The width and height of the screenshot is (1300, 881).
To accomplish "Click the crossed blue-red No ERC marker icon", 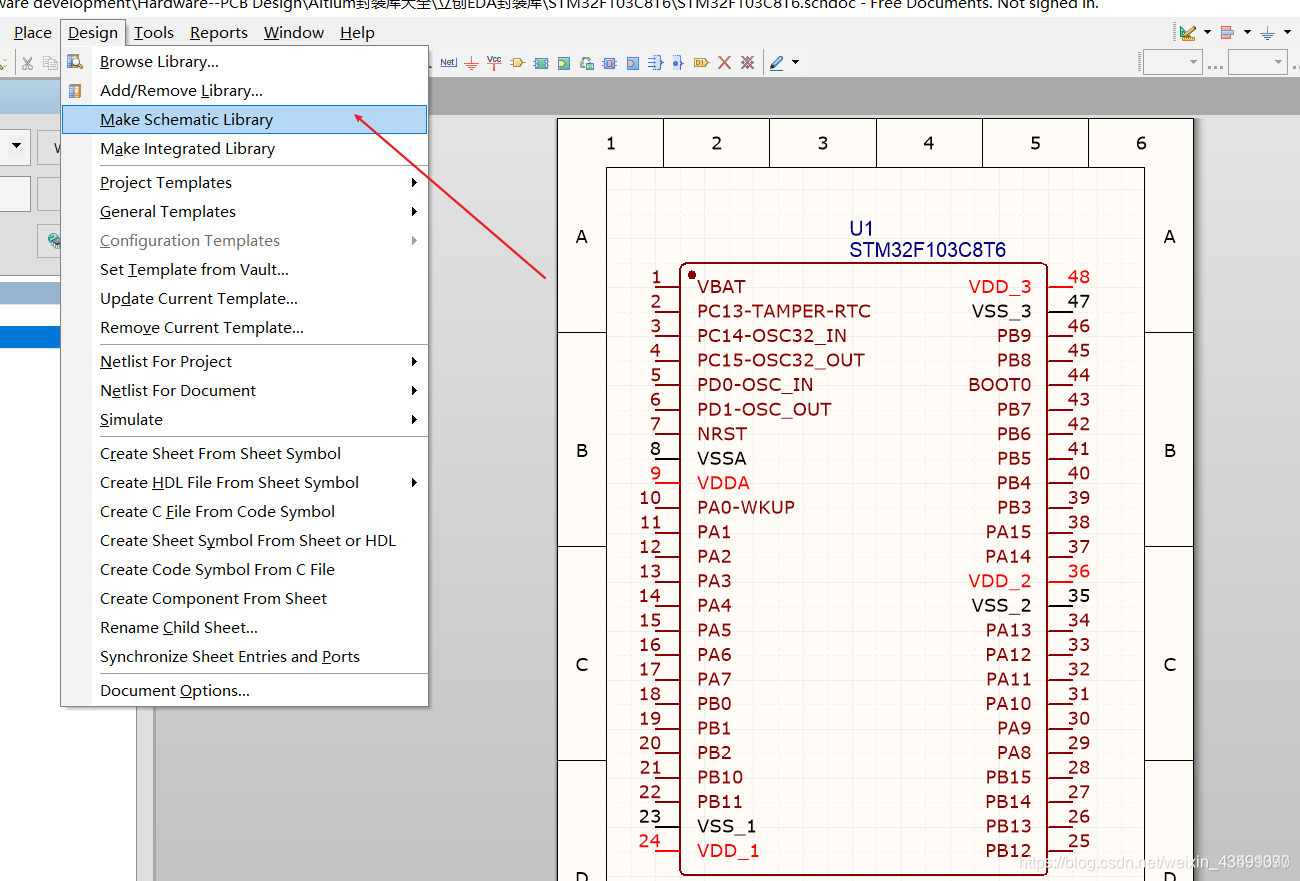I will [x=747, y=62].
